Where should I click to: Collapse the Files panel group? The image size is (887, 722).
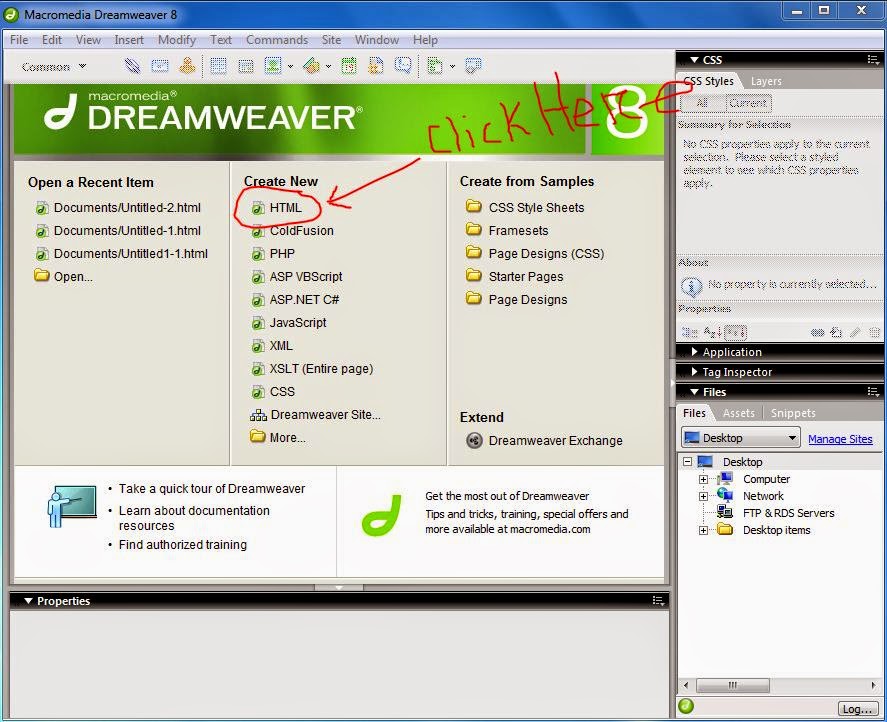click(695, 392)
